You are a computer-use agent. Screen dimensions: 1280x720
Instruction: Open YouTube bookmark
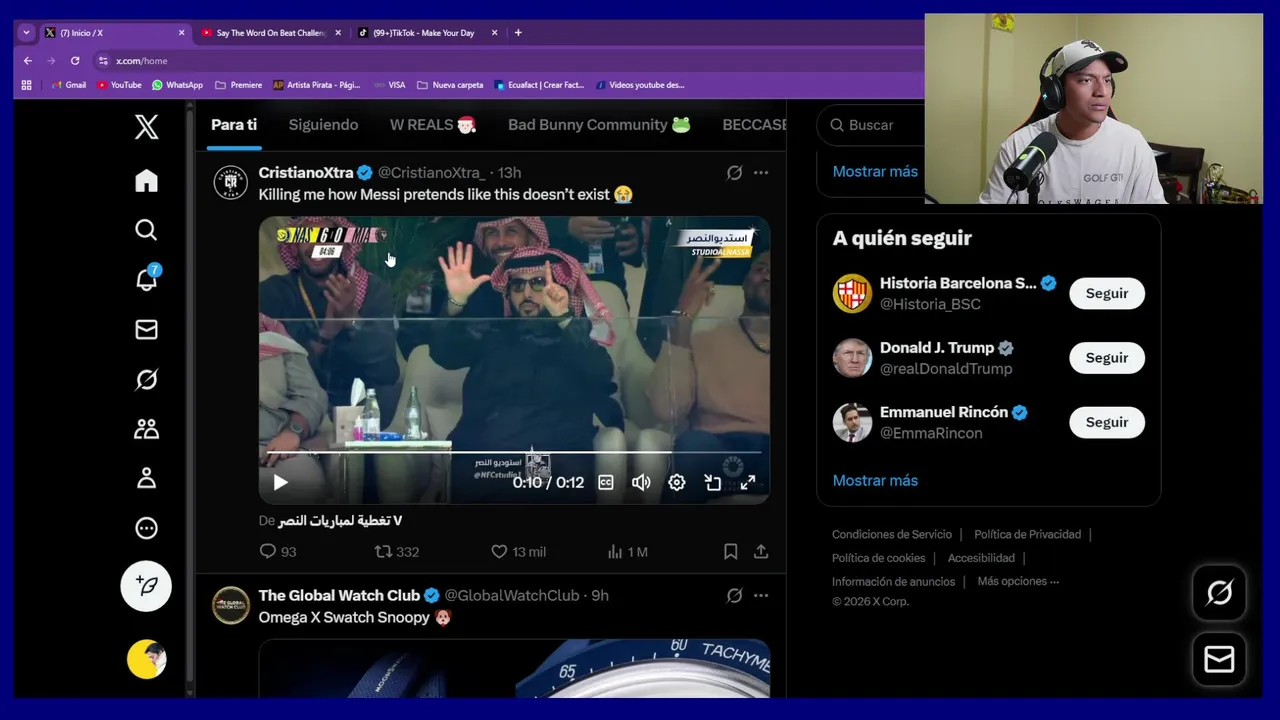pyautogui.click(x=119, y=85)
